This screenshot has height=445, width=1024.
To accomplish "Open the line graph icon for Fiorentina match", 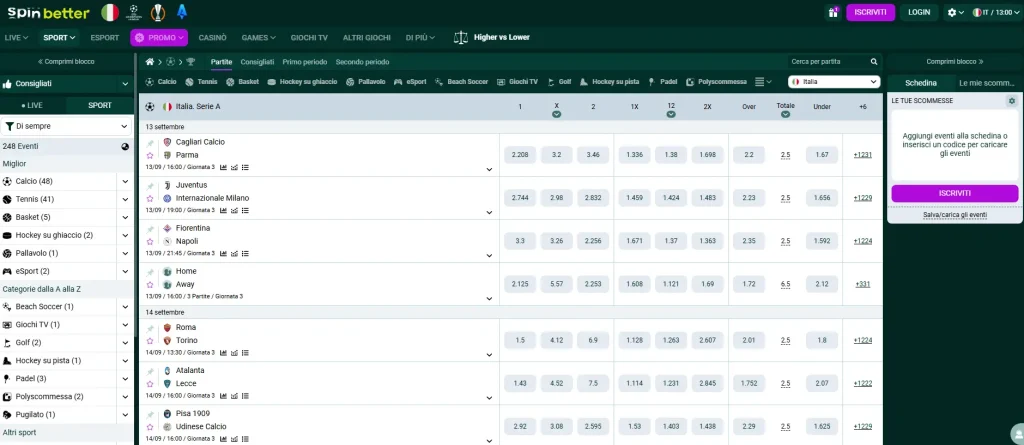I will pyautogui.click(x=234, y=254).
